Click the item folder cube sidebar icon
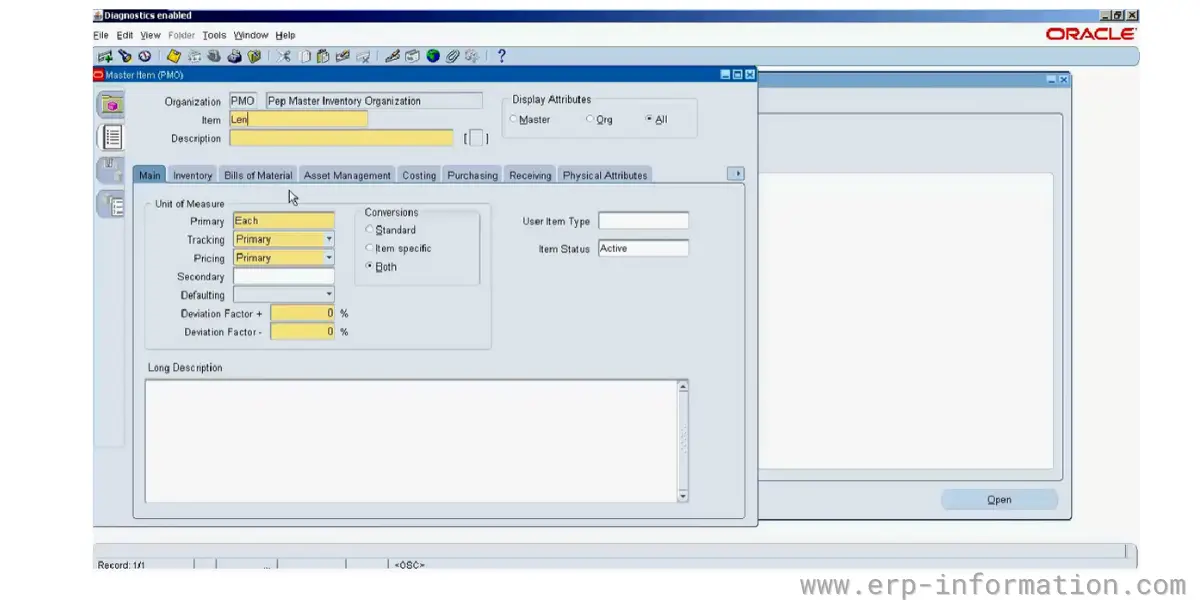 [x=111, y=103]
